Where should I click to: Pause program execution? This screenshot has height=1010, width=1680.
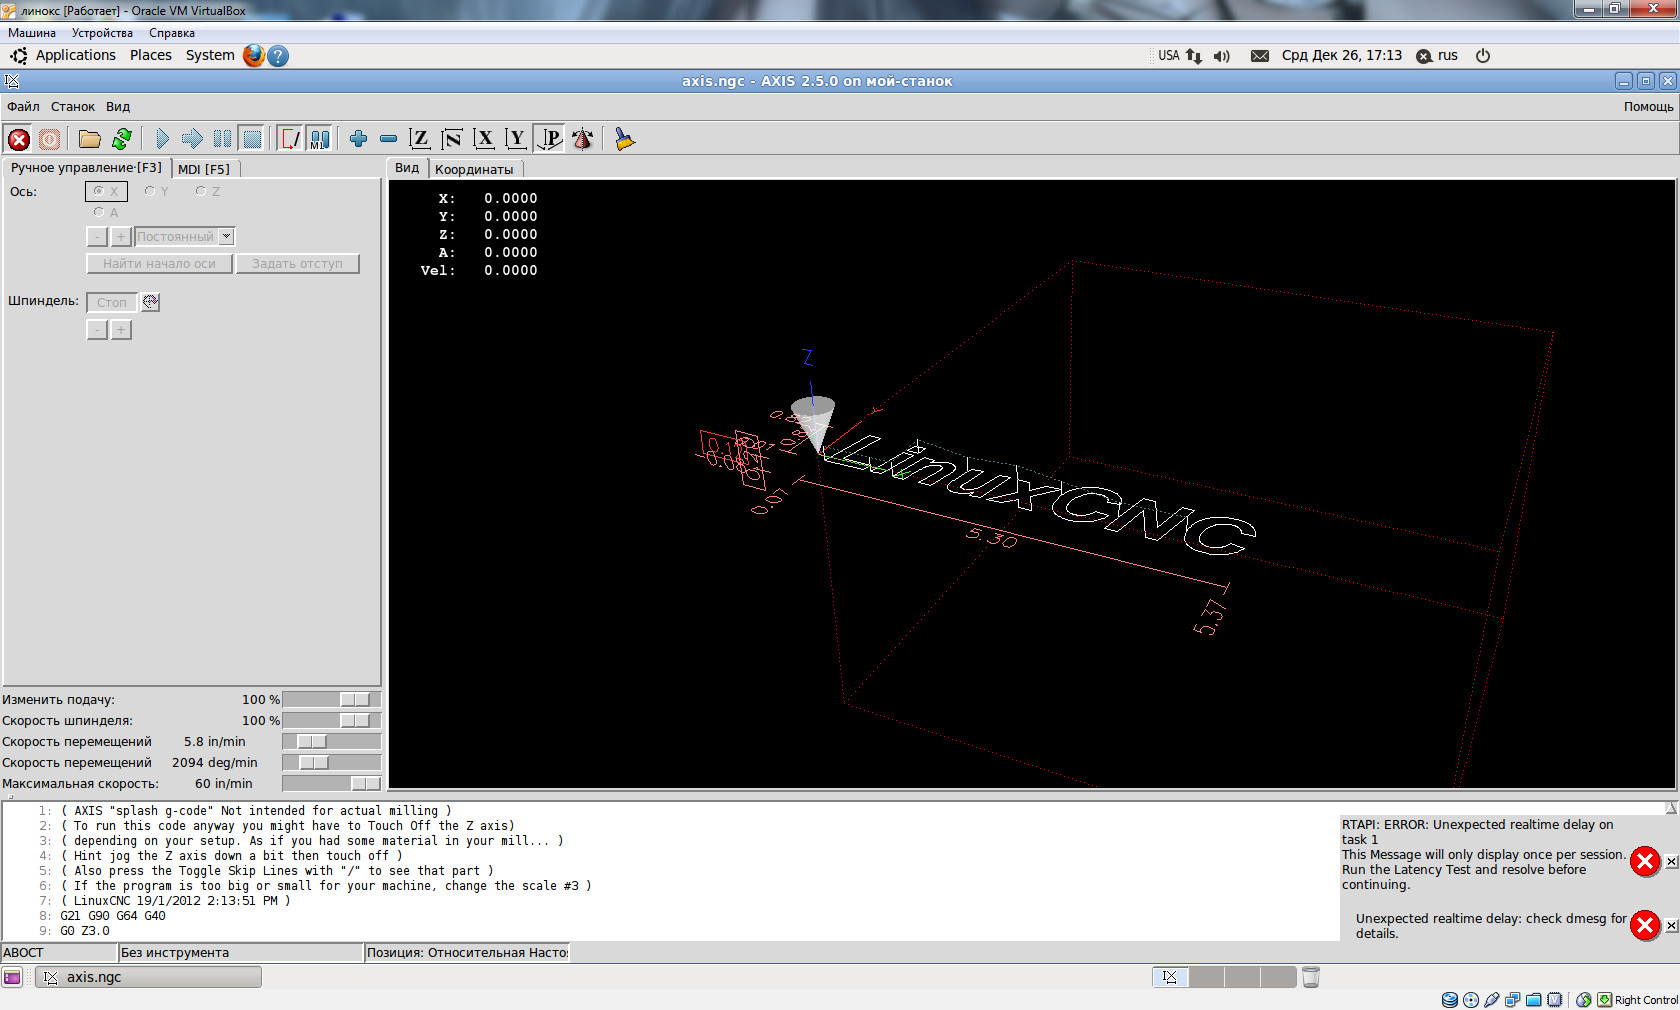pos(222,139)
